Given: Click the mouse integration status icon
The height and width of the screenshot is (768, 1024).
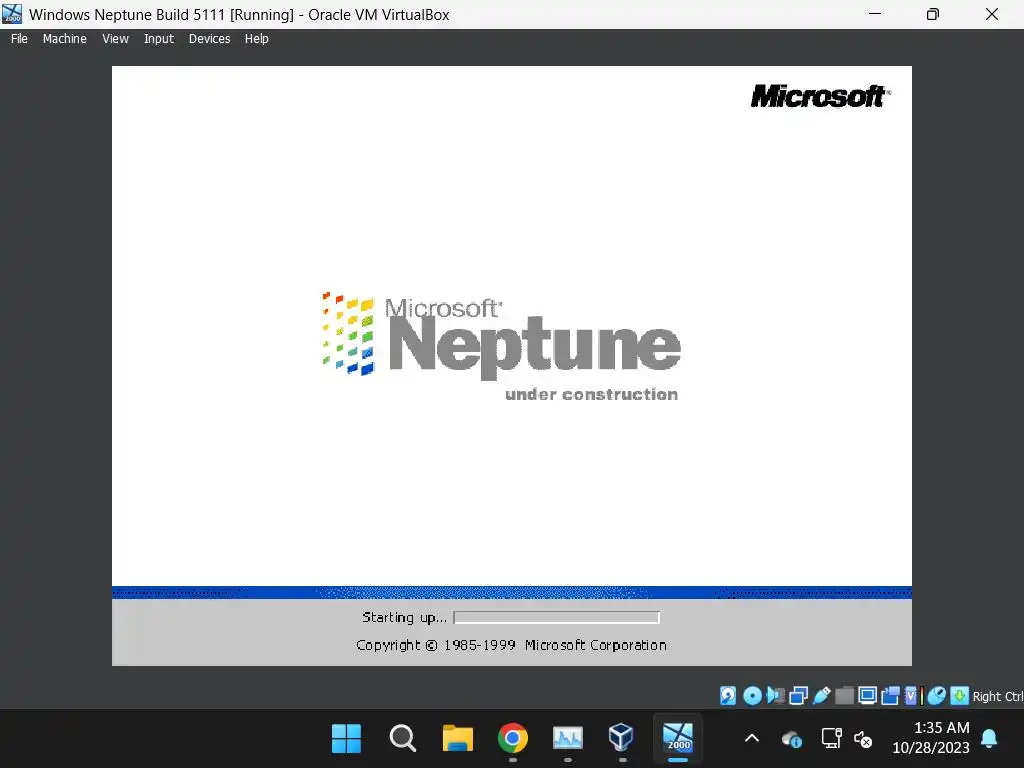Looking at the screenshot, I should [936, 696].
